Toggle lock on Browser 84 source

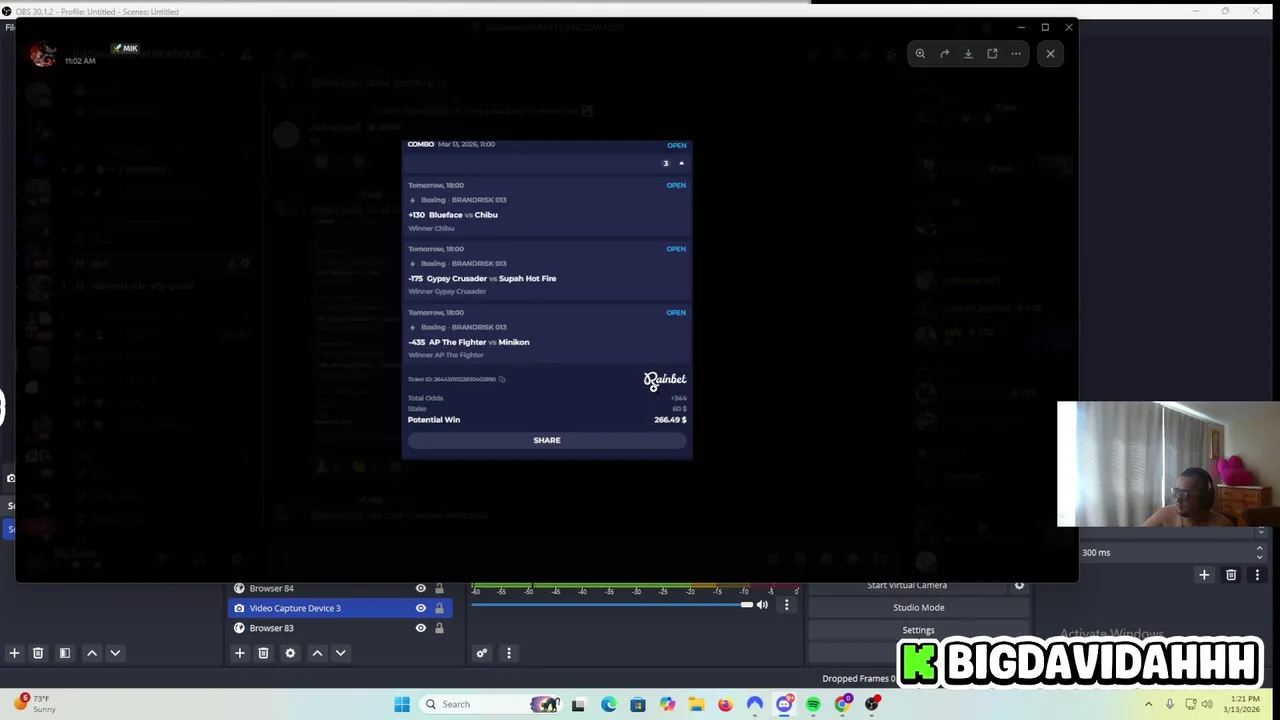(439, 588)
